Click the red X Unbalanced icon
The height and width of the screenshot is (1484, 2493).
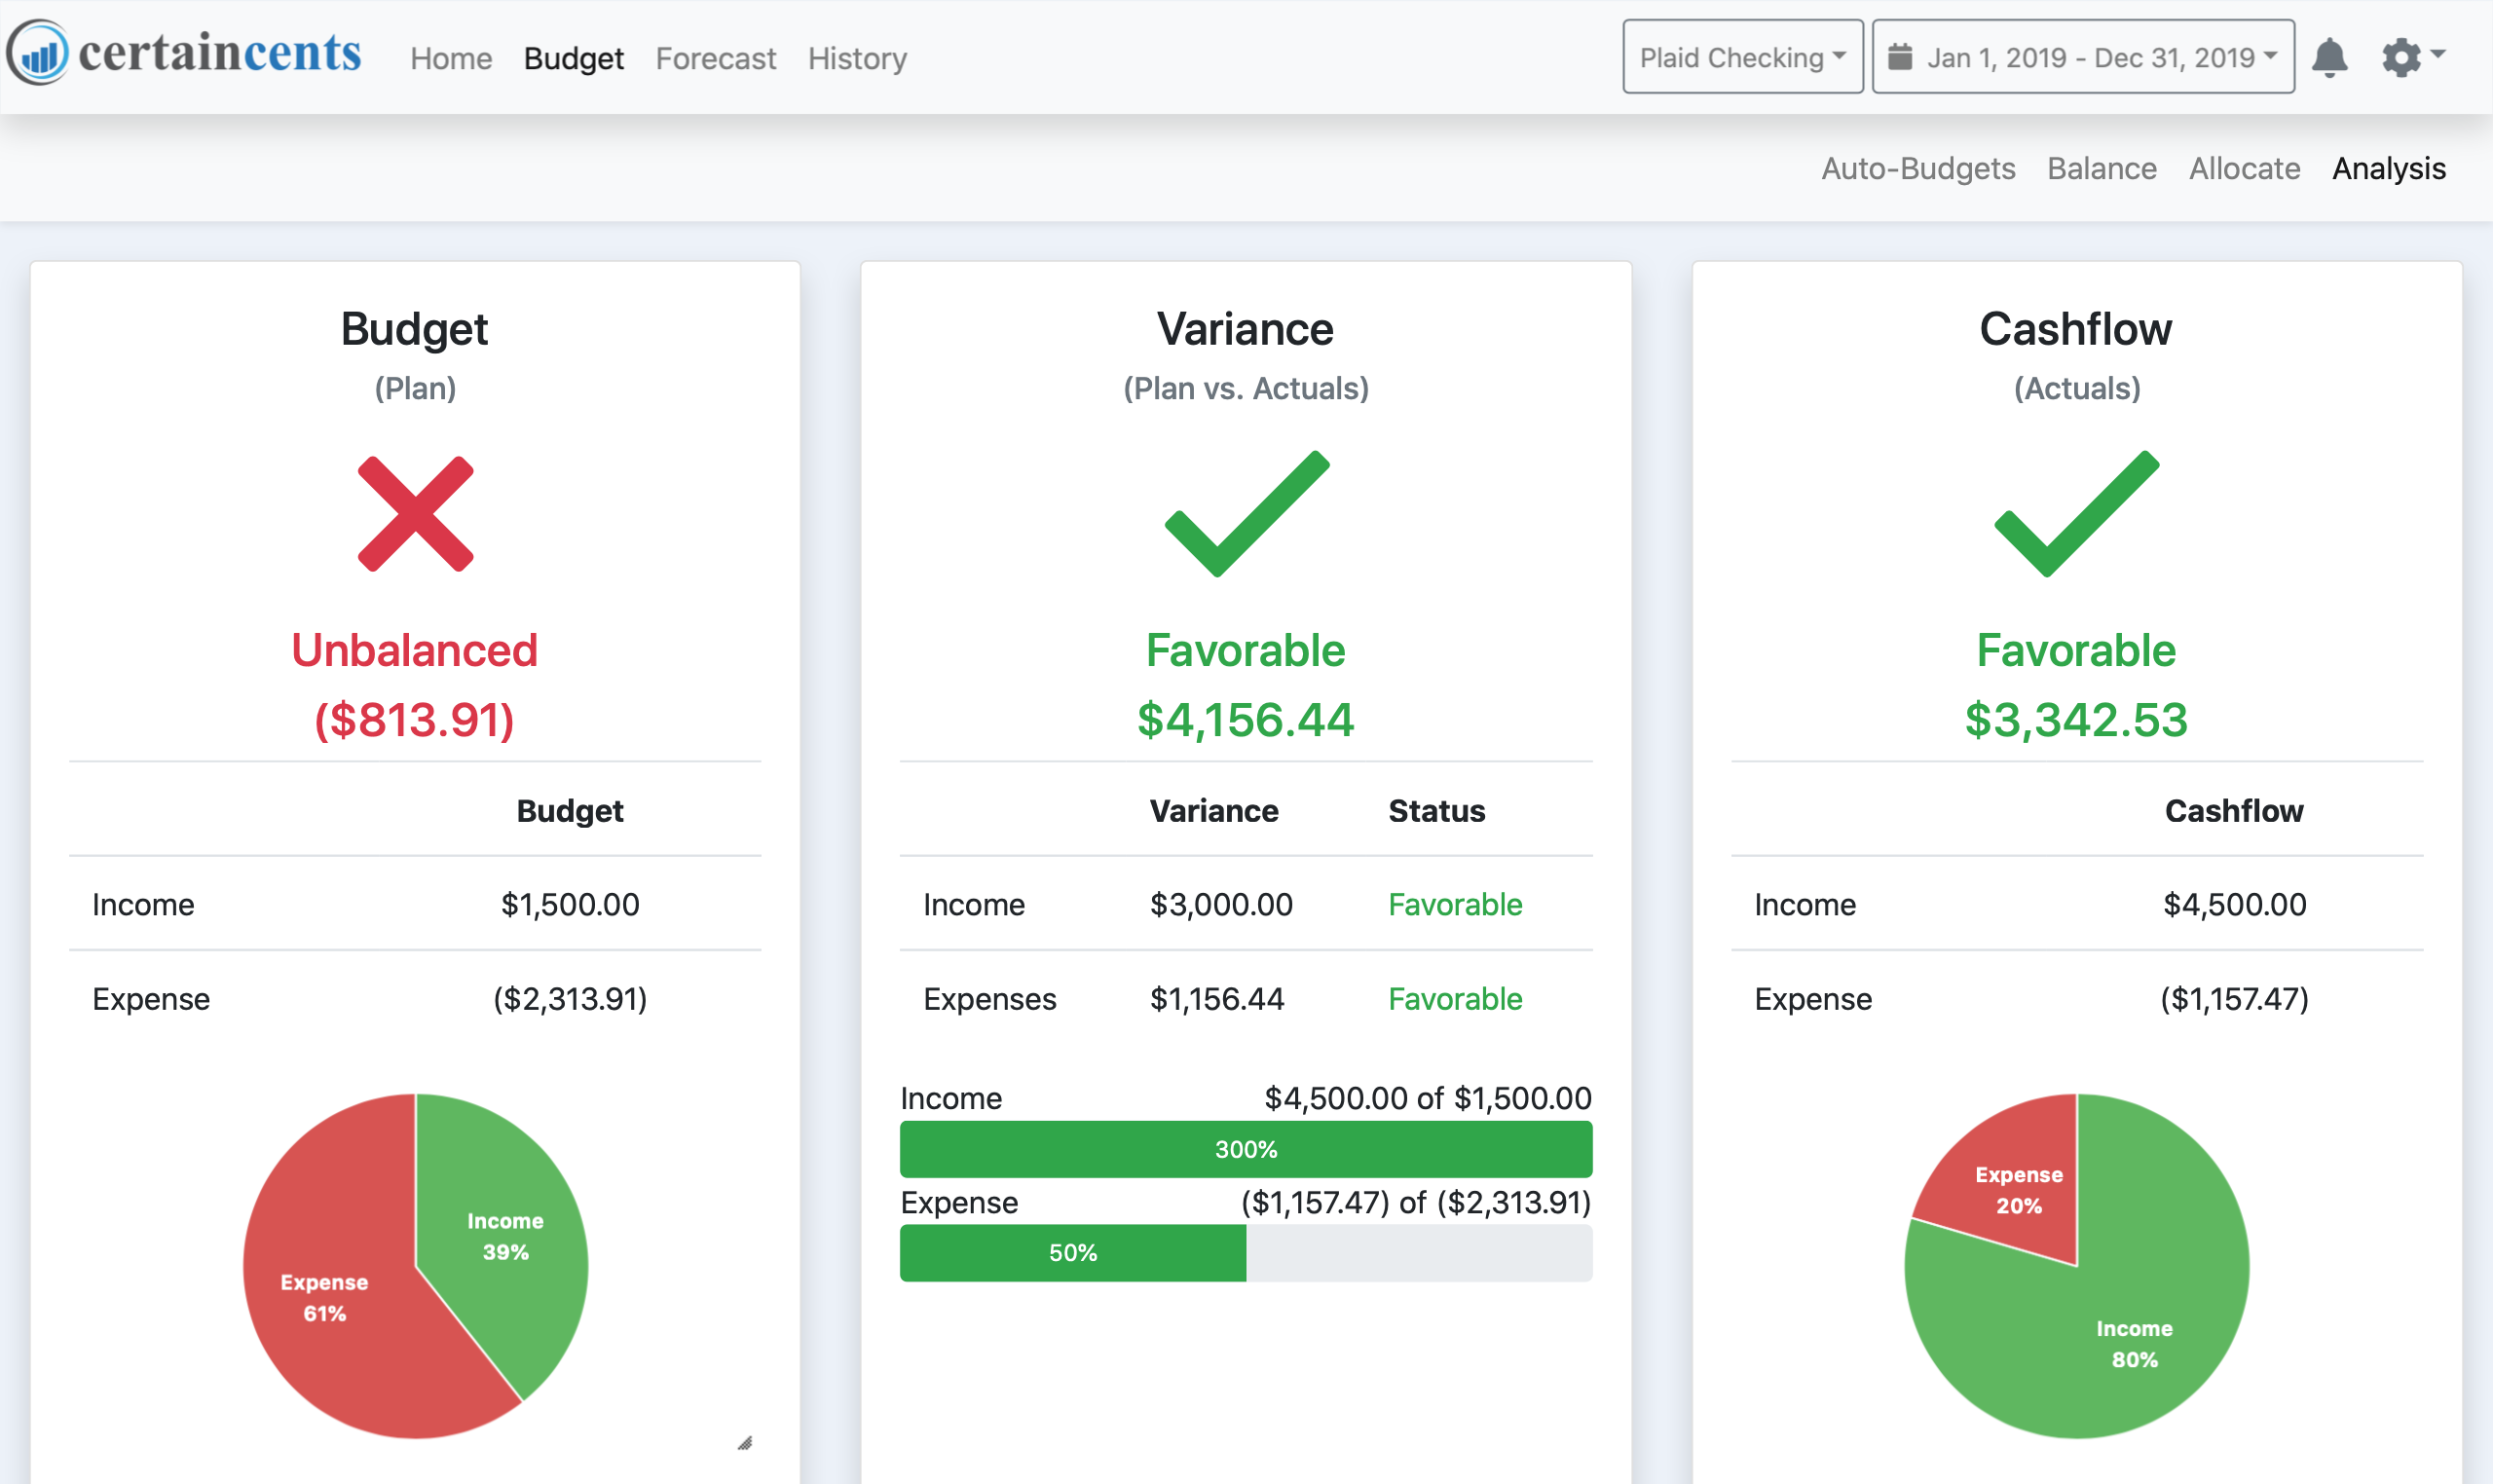coord(415,514)
